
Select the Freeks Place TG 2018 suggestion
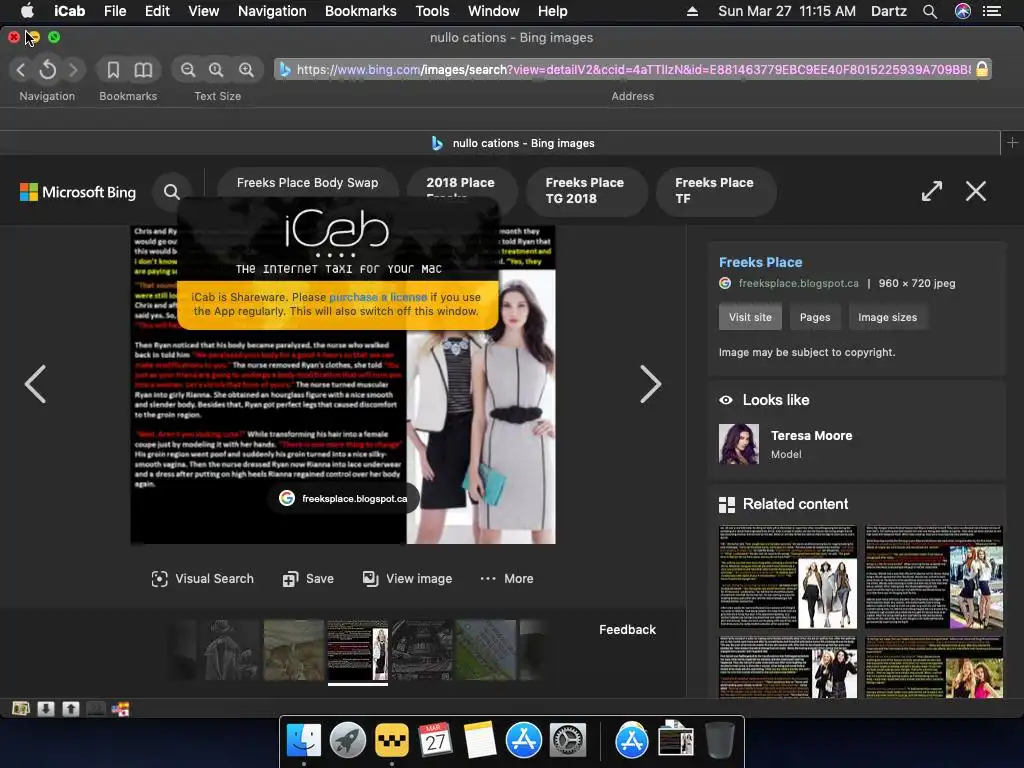pos(584,191)
